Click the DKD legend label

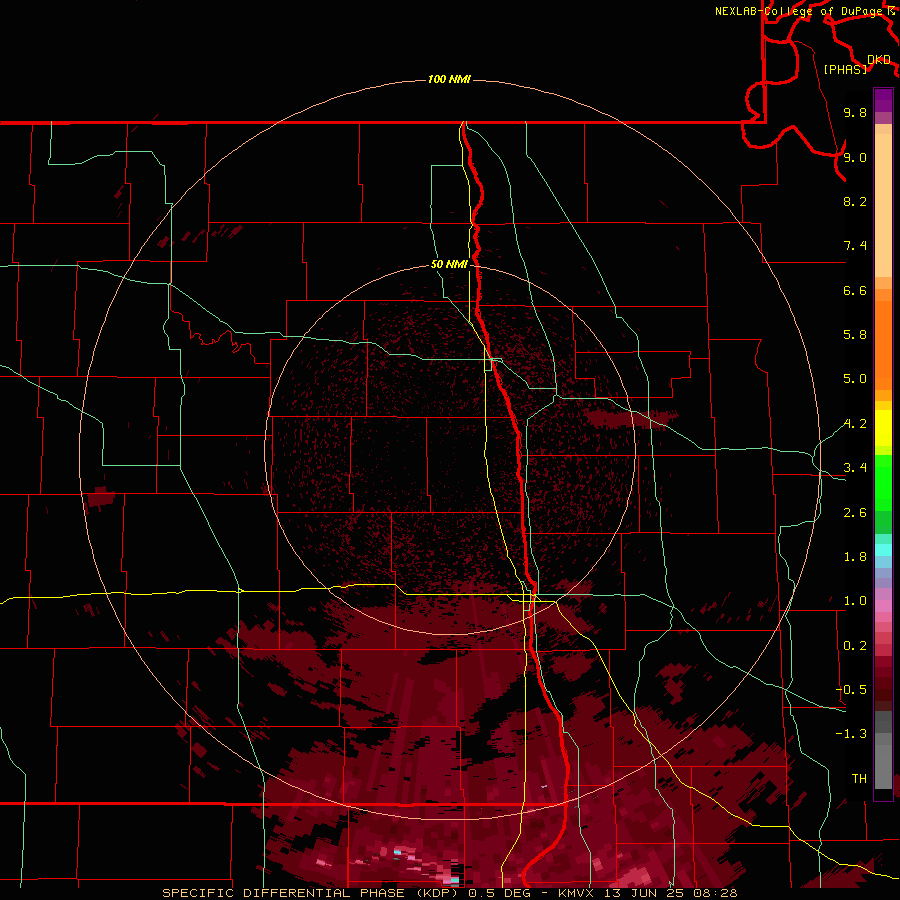pyautogui.click(x=879, y=60)
